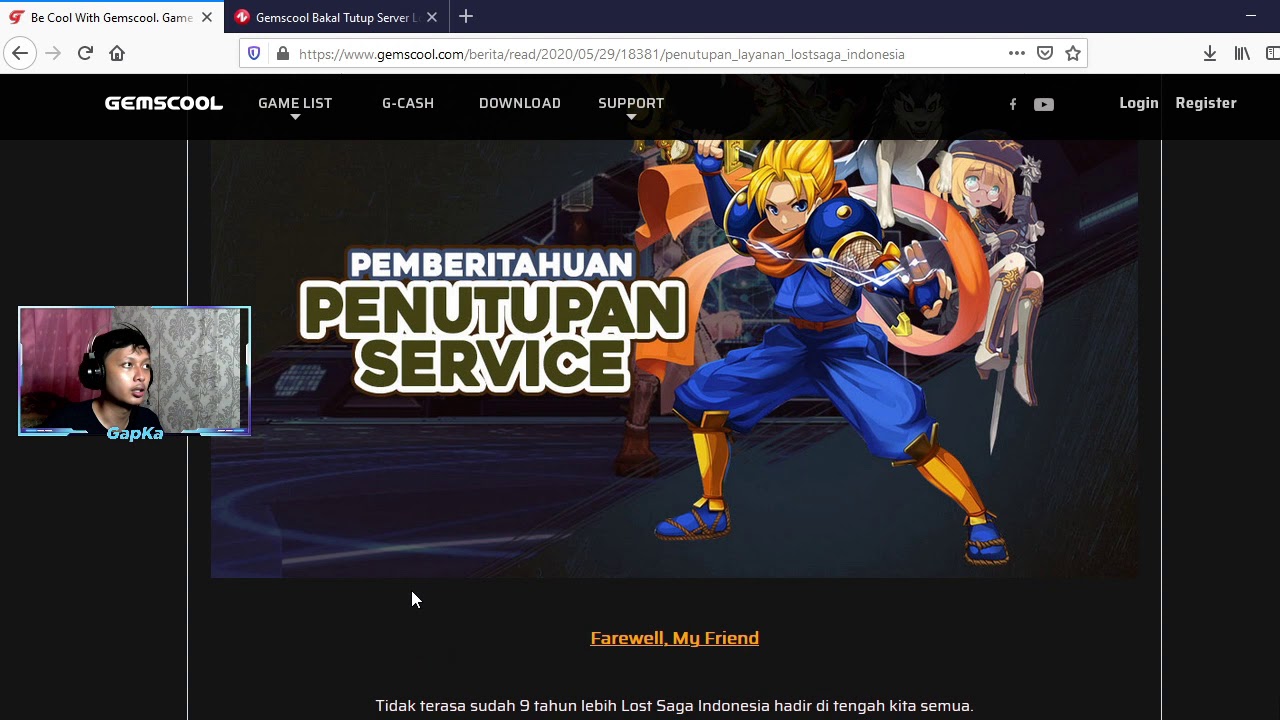Open Gemscool Facebook page icon
This screenshot has width=1280, height=720.
click(x=1013, y=104)
